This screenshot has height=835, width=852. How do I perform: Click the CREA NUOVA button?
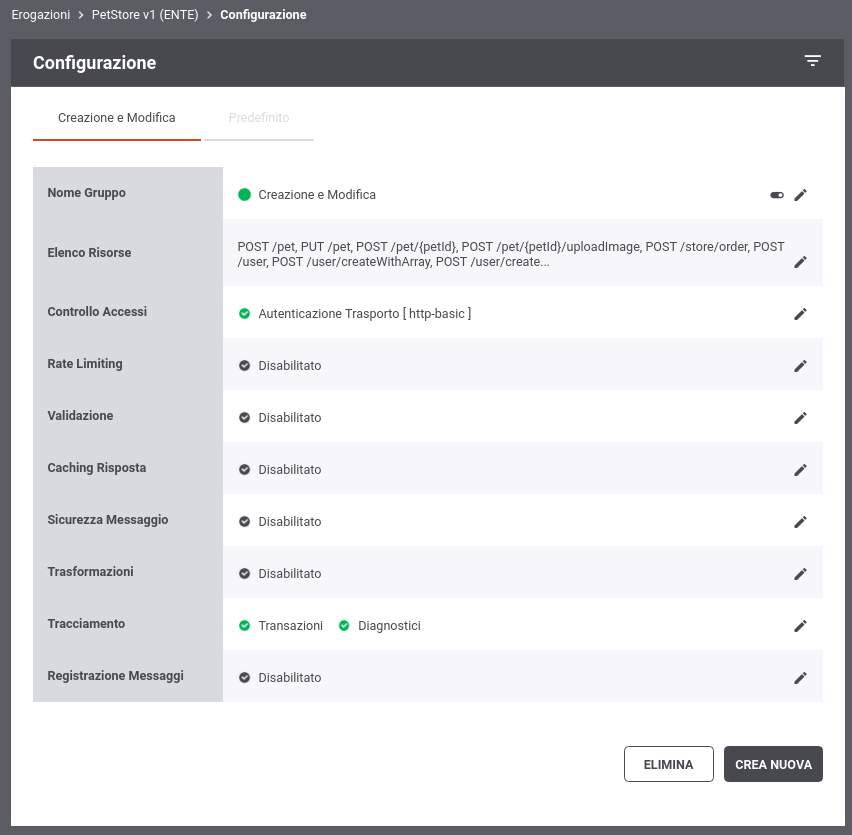tap(773, 764)
